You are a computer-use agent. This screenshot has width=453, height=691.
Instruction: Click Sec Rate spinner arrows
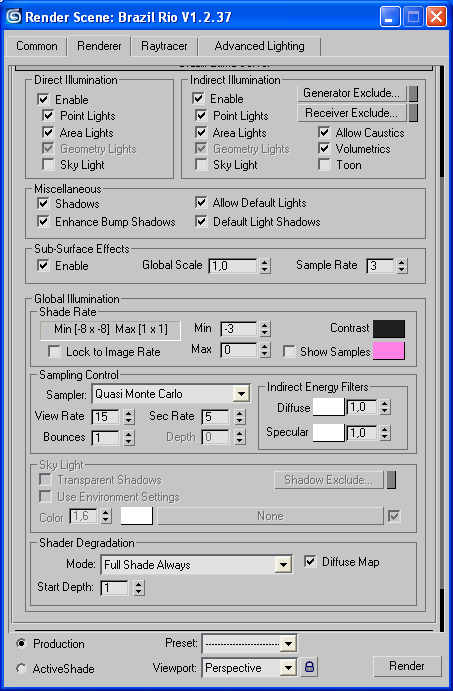[239, 417]
